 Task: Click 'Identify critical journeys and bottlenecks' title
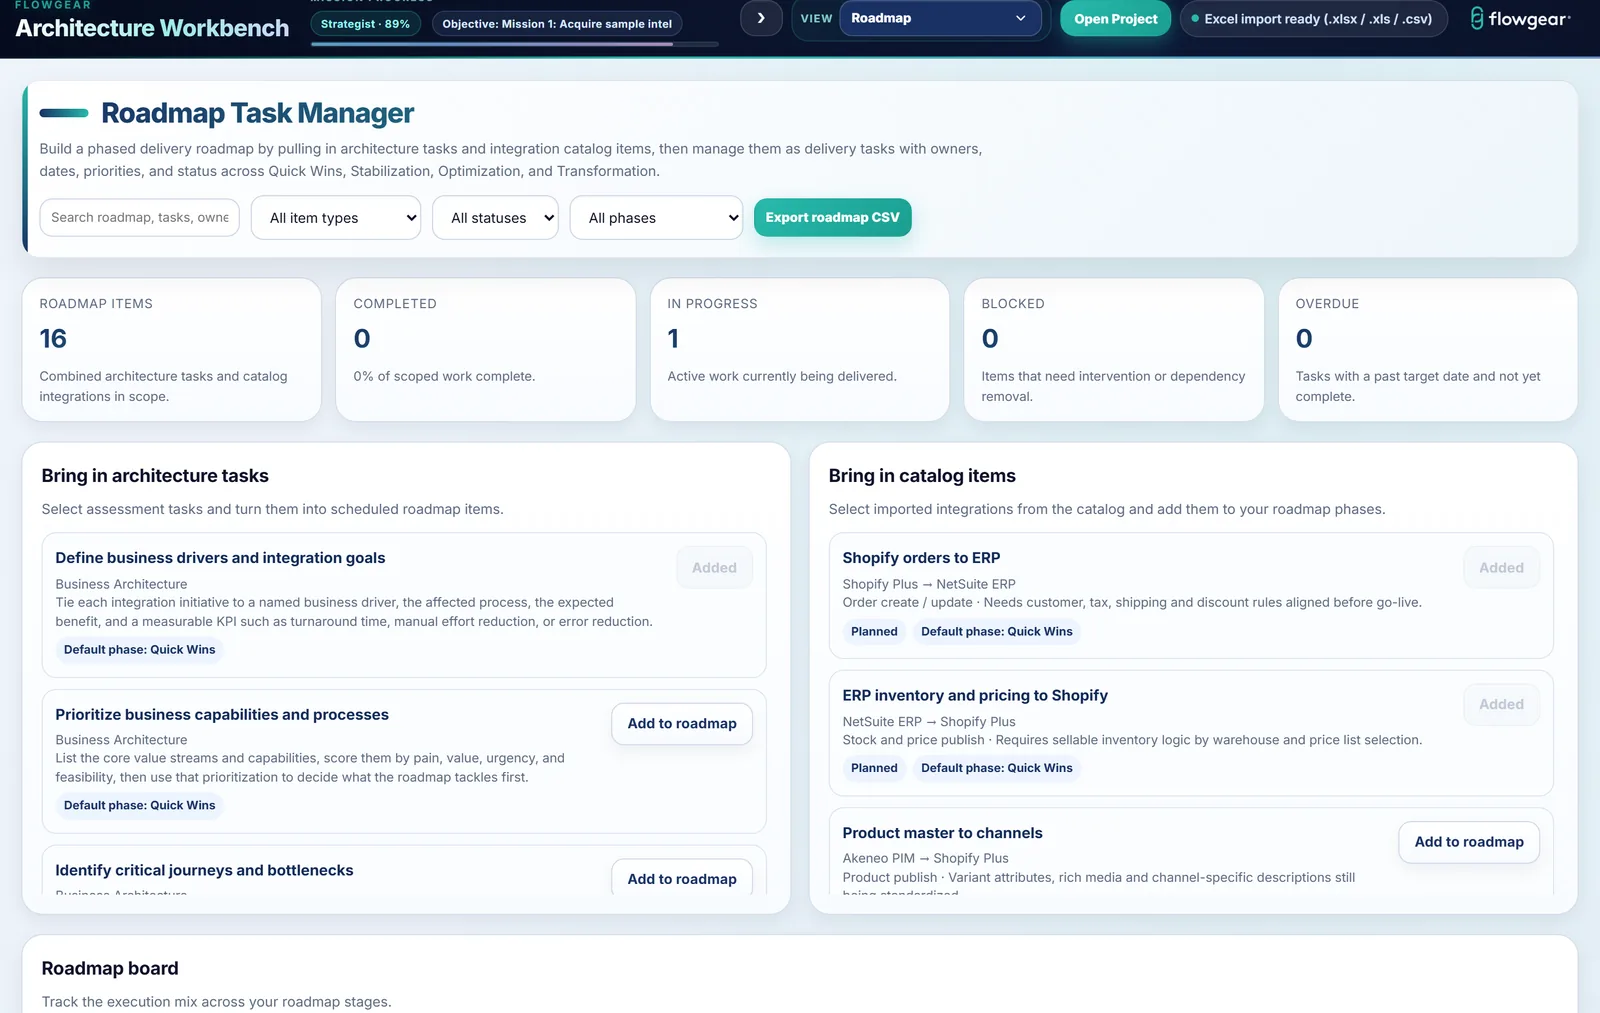(x=204, y=870)
